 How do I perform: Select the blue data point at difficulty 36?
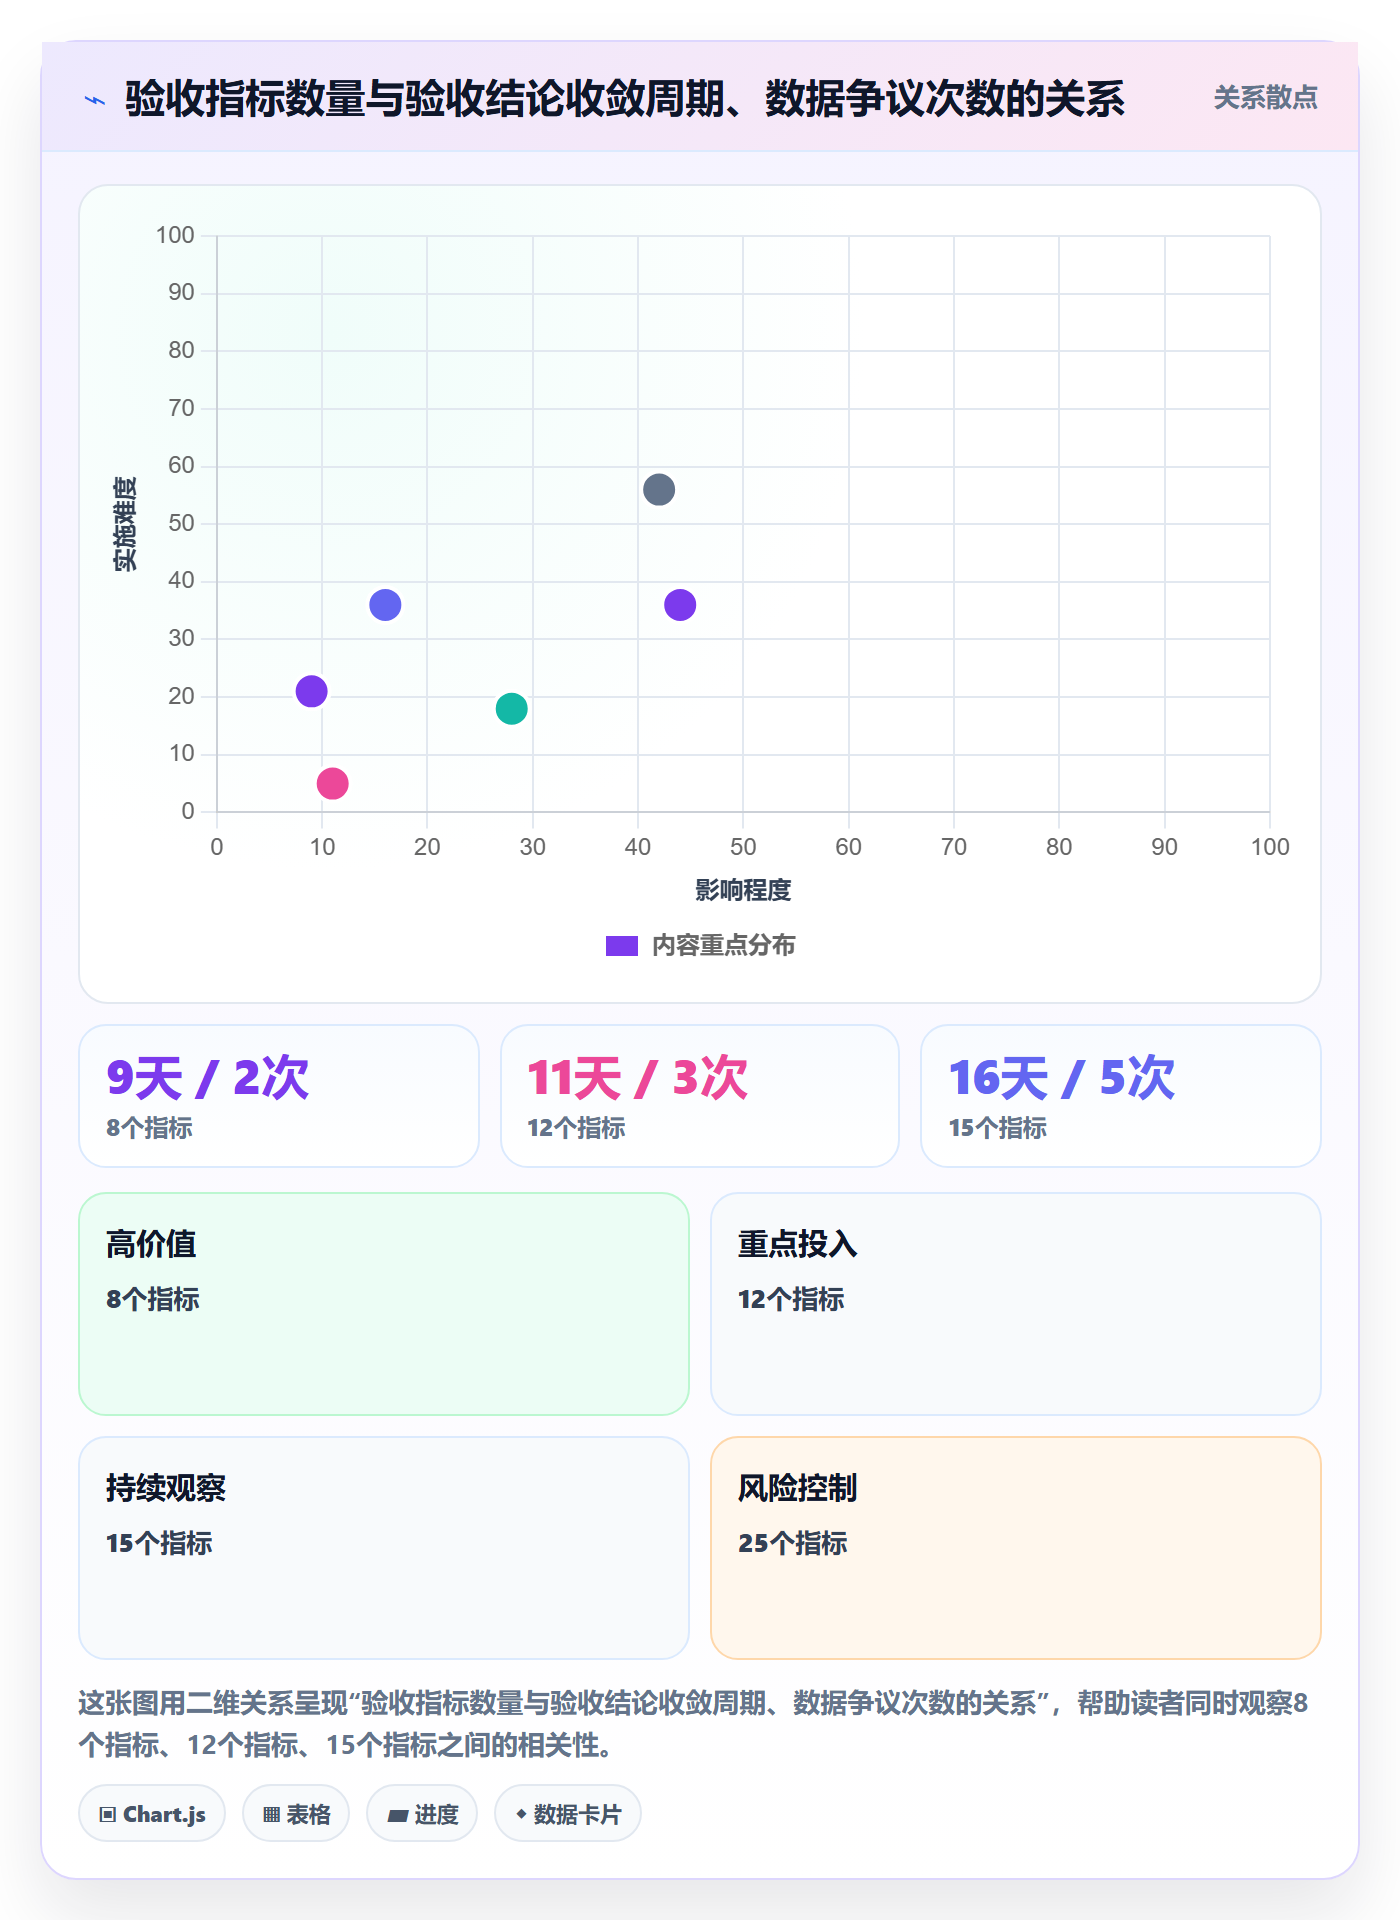pos(385,605)
